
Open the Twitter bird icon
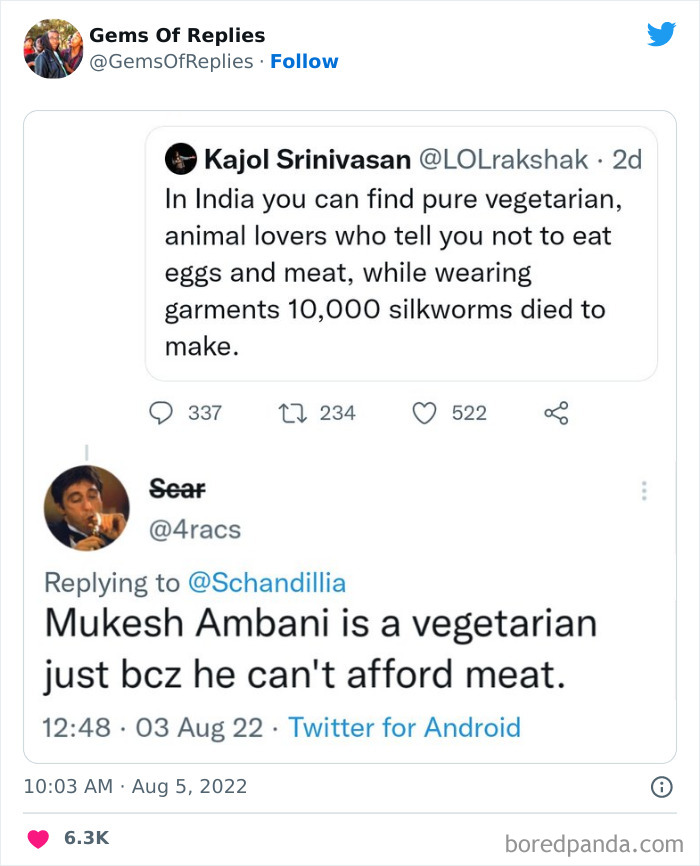tap(662, 34)
